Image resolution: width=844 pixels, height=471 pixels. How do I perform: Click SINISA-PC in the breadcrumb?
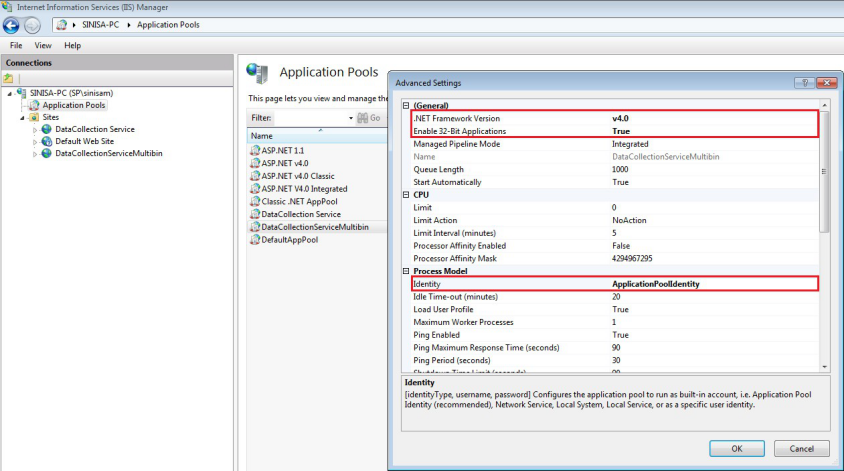click(x=101, y=25)
